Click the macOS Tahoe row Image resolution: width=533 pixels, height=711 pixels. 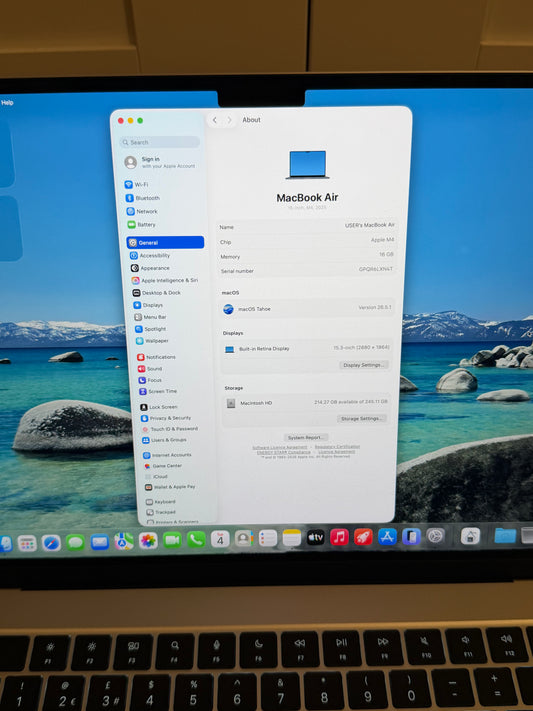(x=307, y=308)
